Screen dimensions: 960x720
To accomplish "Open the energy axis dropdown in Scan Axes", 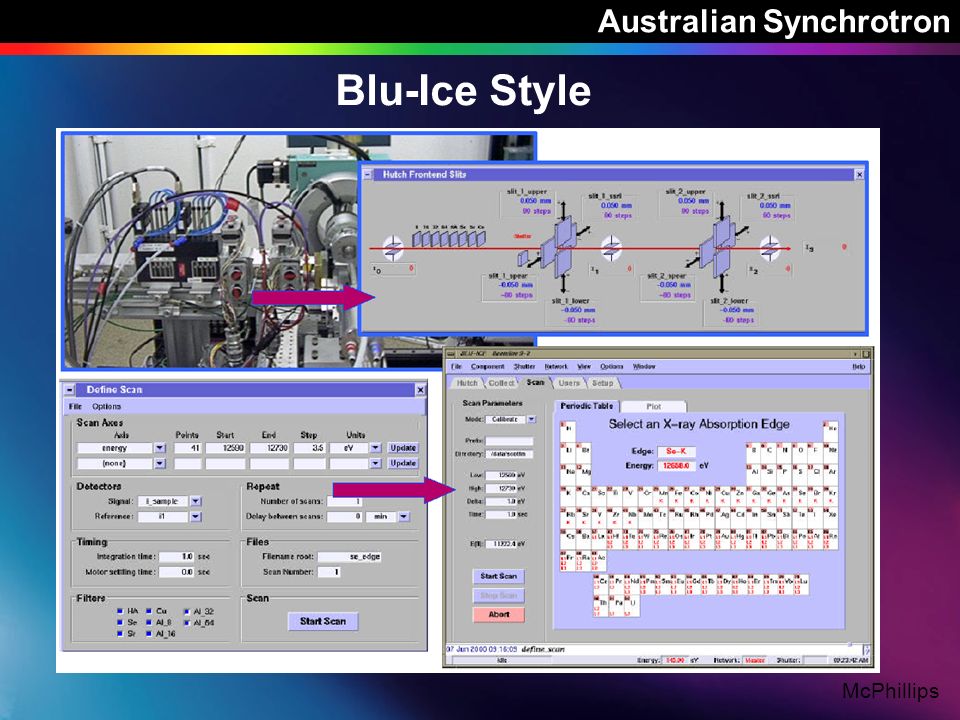I will (x=160, y=448).
